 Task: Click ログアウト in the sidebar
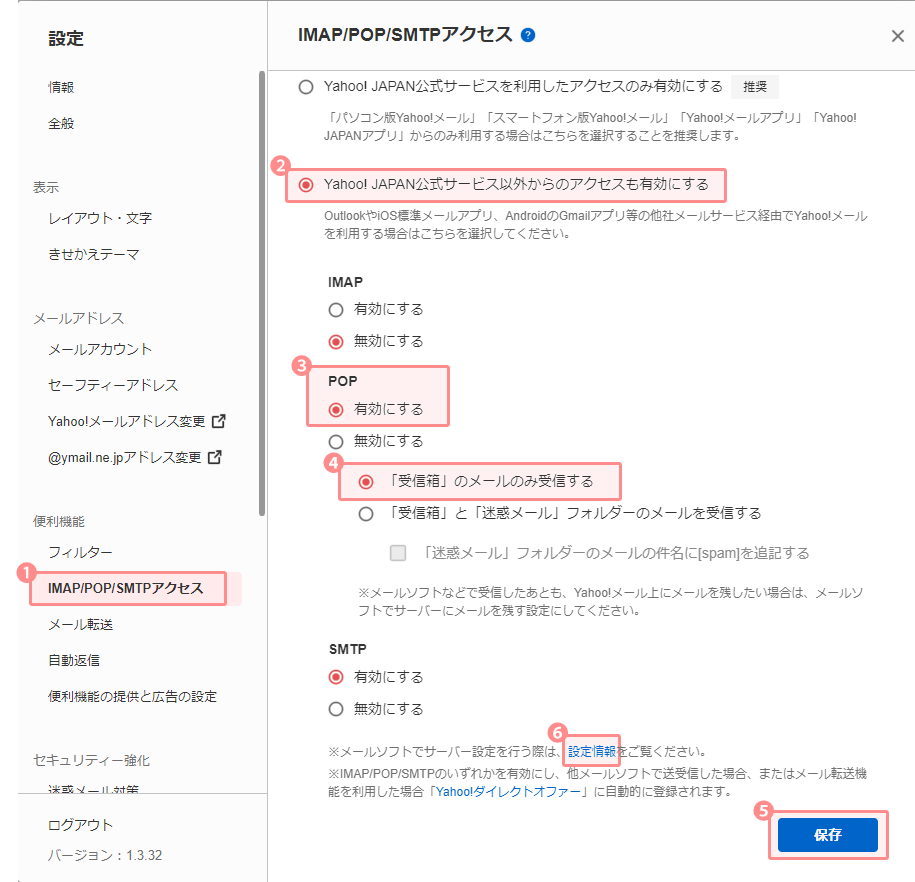(80, 825)
